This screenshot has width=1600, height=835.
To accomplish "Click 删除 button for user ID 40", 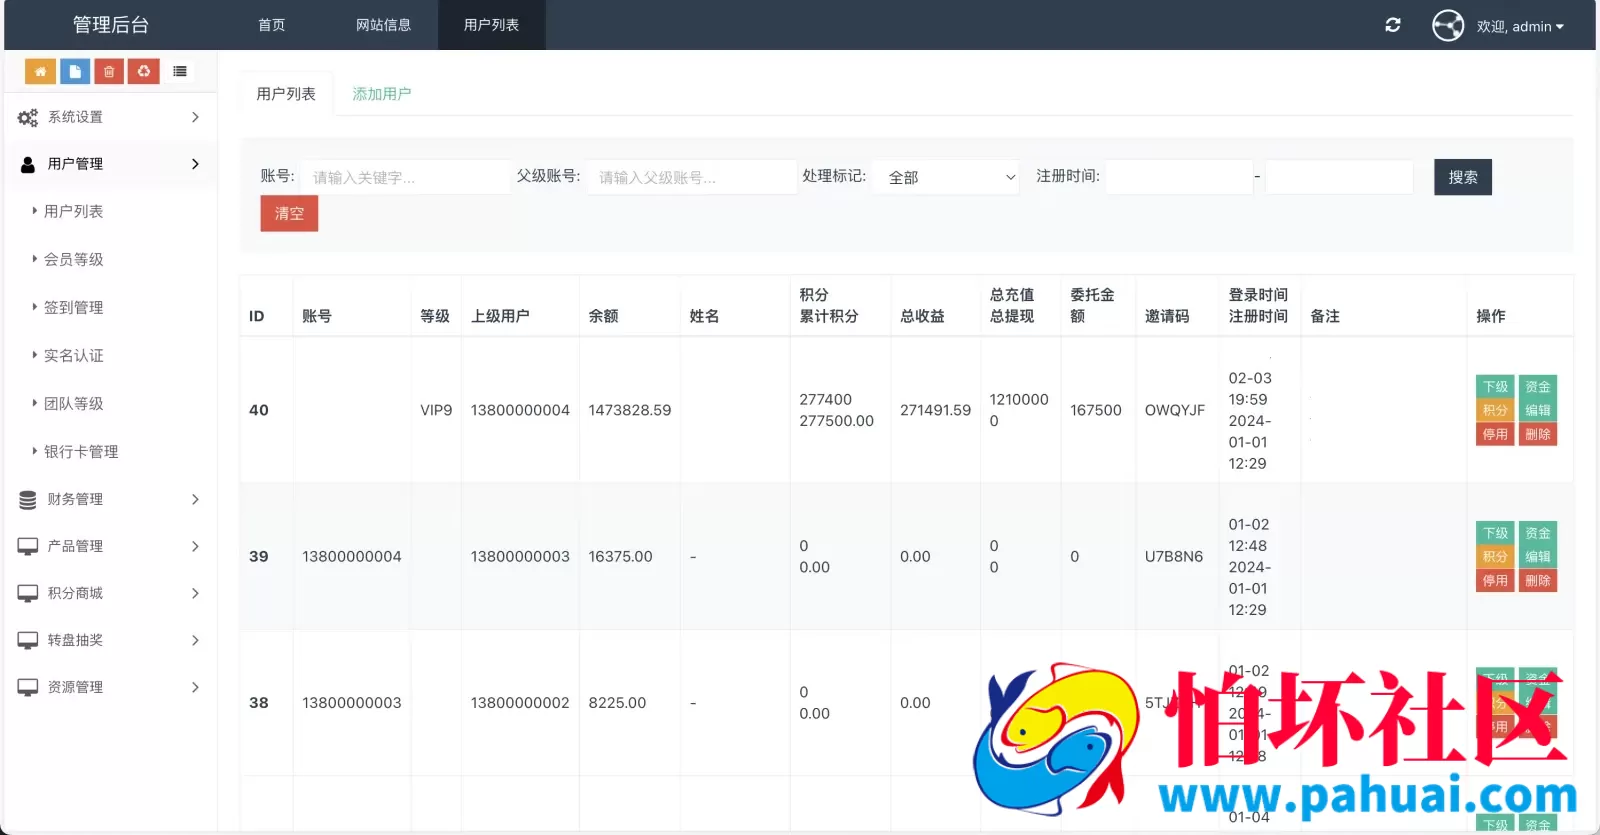I will [x=1538, y=434].
